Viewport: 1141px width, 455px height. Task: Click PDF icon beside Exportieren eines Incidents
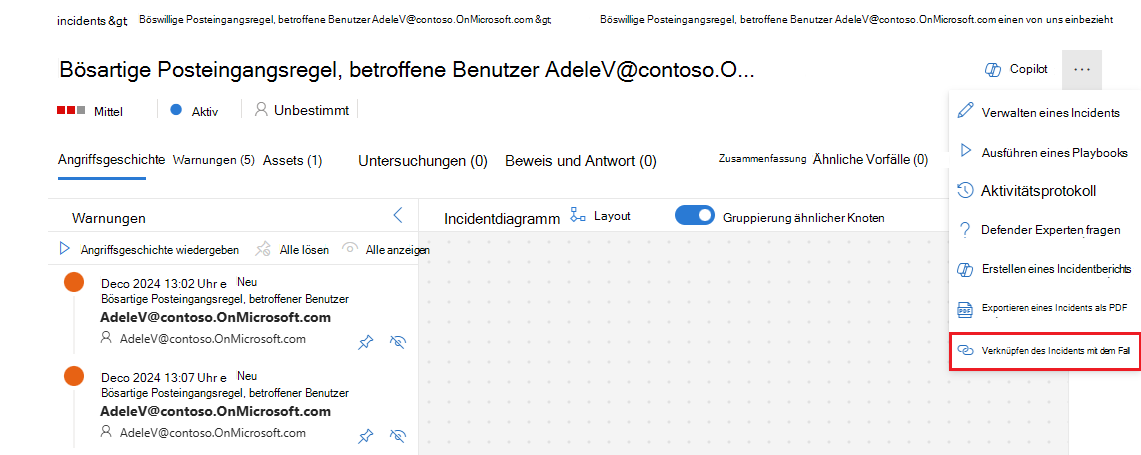(965, 309)
